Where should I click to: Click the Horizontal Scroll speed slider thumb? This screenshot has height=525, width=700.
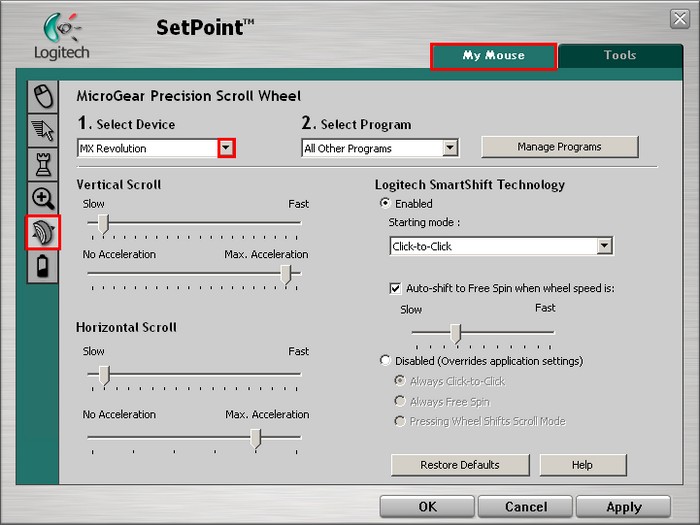click(x=104, y=375)
